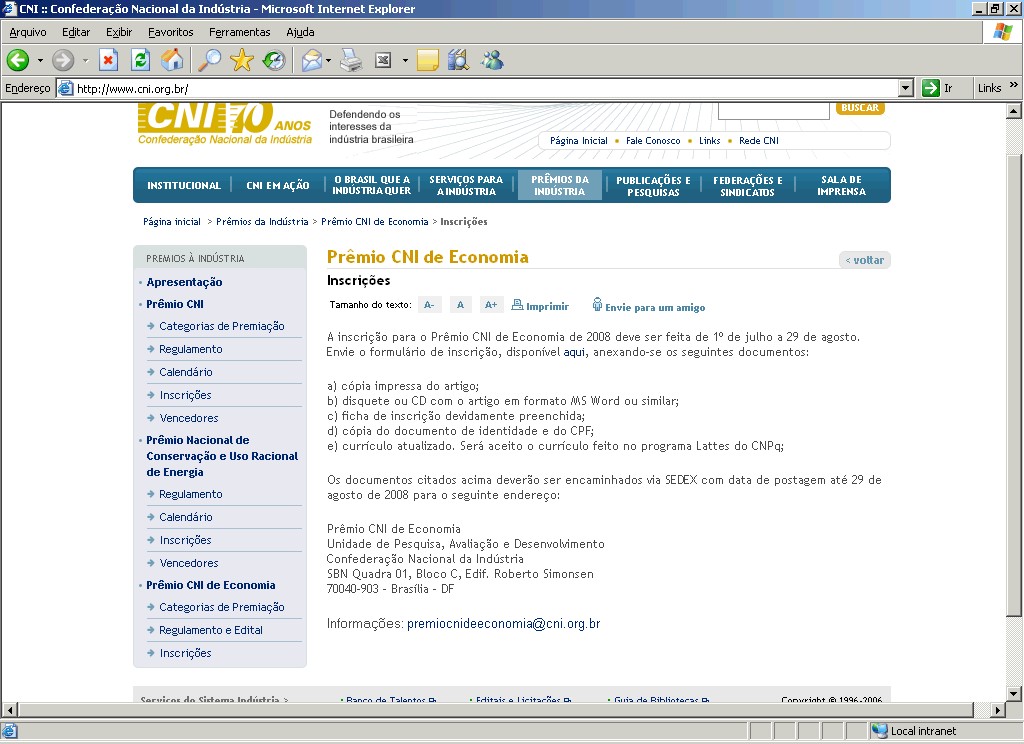
Task: Open Apresentação in the sidebar
Action: pyautogui.click(x=184, y=282)
